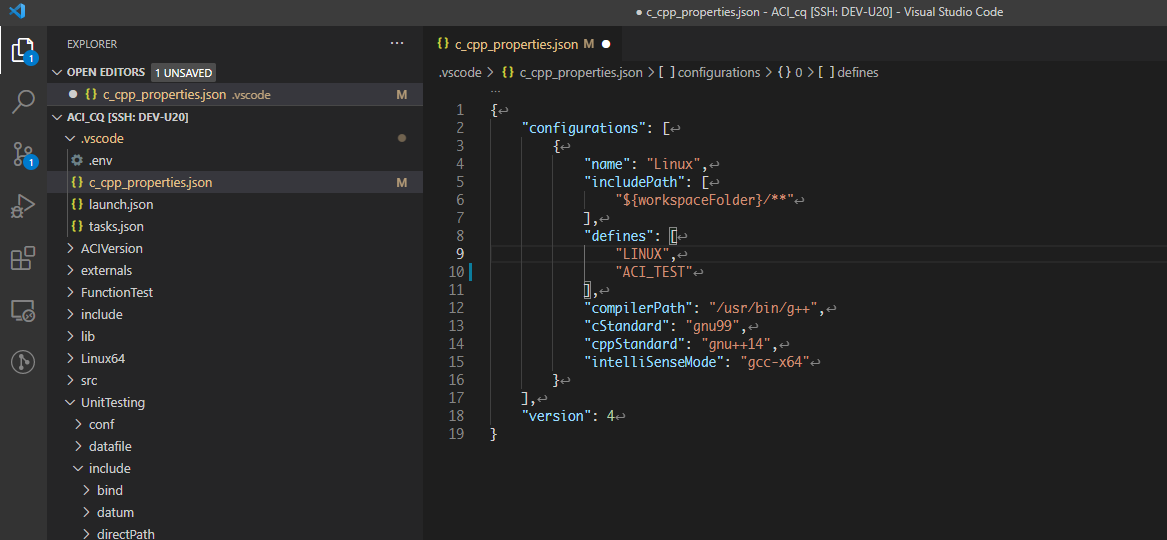Collapse the include folder under UnitTesting

(78, 469)
